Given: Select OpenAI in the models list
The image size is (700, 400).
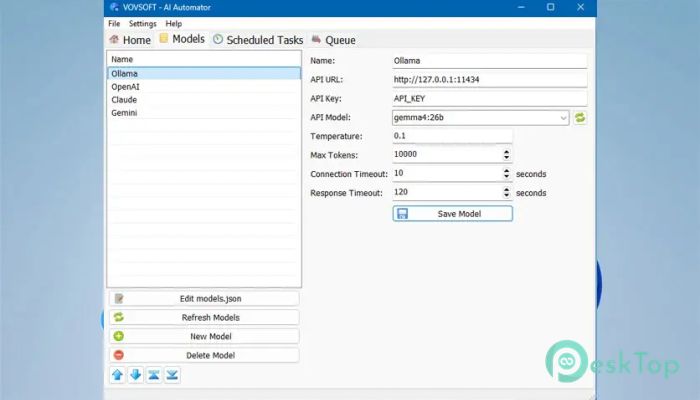Looking at the screenshot, I should [204, 87].
